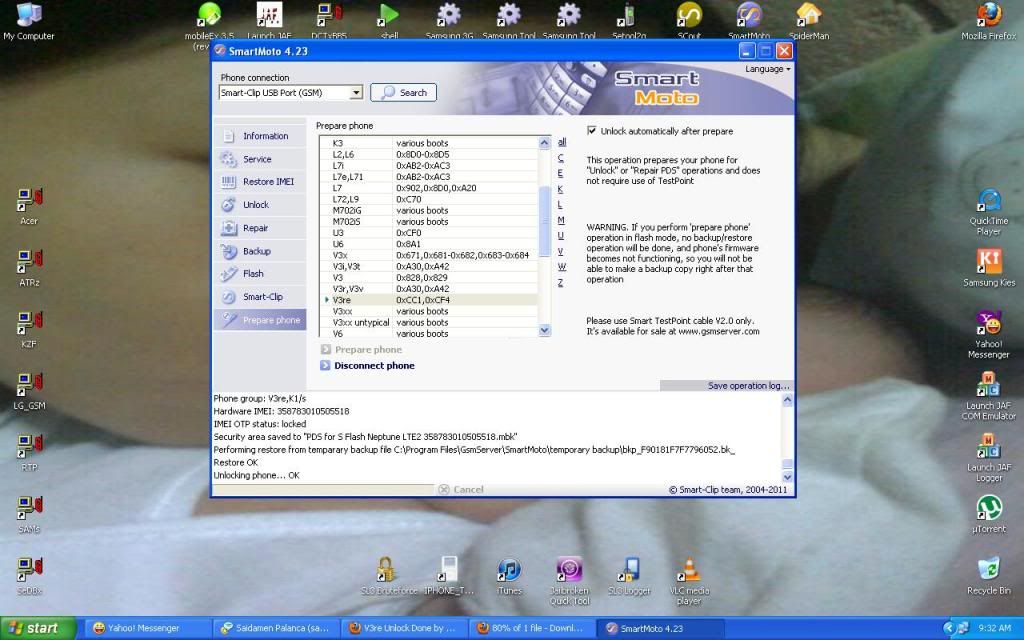Filter phone list by letter Z
Screen dimensions: 1024x640
coord(560,283)
